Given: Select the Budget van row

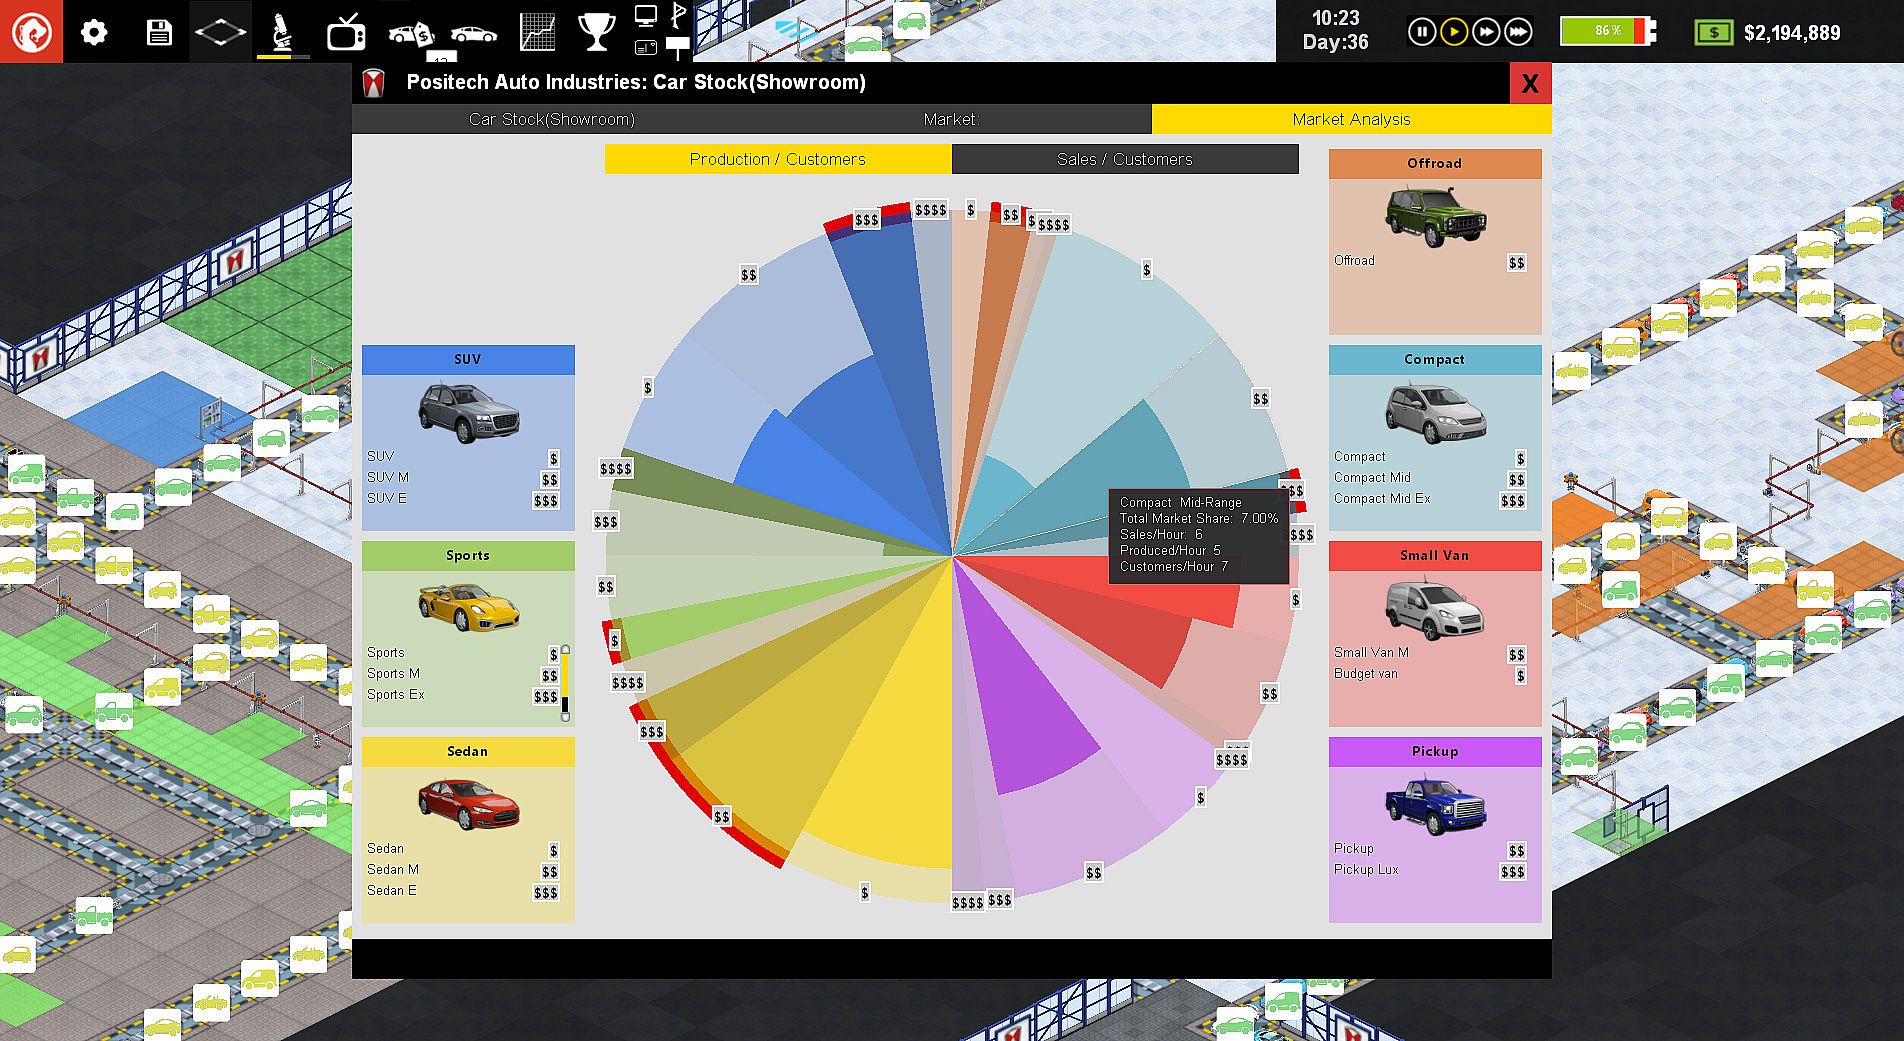Looking at the screenshot, I should [x=1430, y=674].
